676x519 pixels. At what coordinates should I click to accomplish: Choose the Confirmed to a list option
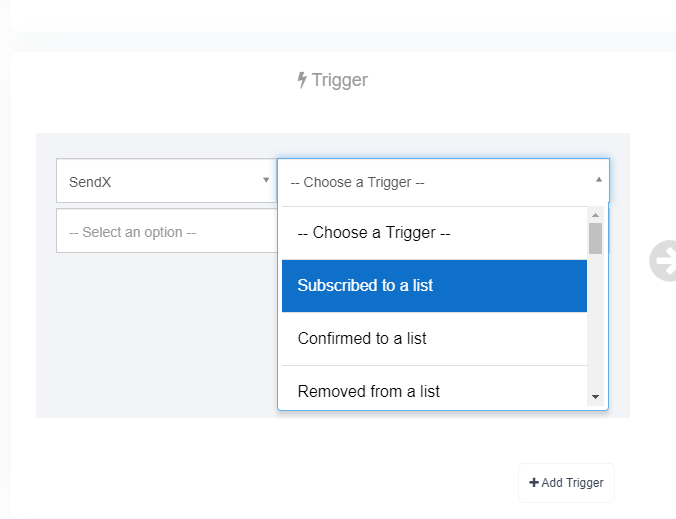click(x=434, y=338)
